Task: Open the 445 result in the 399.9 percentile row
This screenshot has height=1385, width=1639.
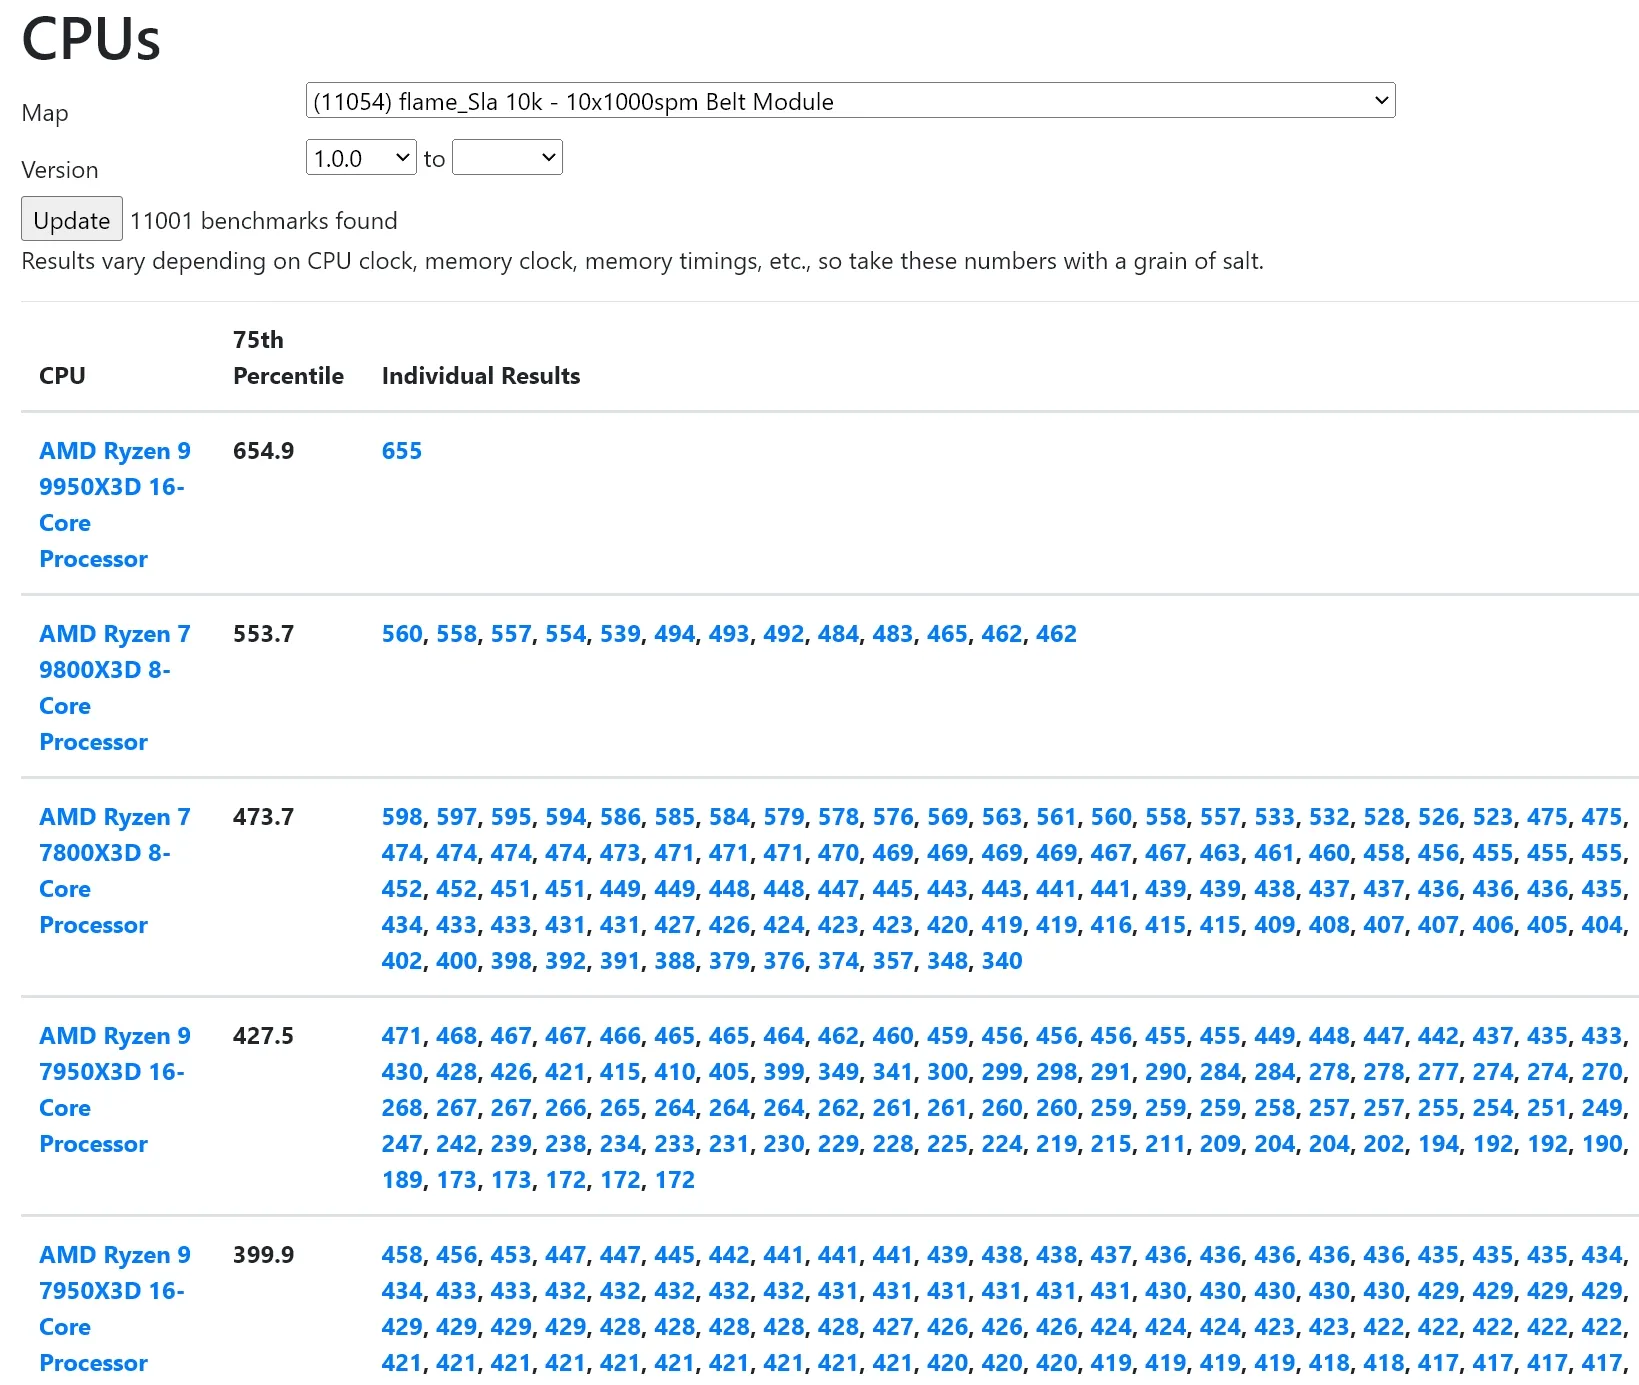Action: tap(675, 1255)
